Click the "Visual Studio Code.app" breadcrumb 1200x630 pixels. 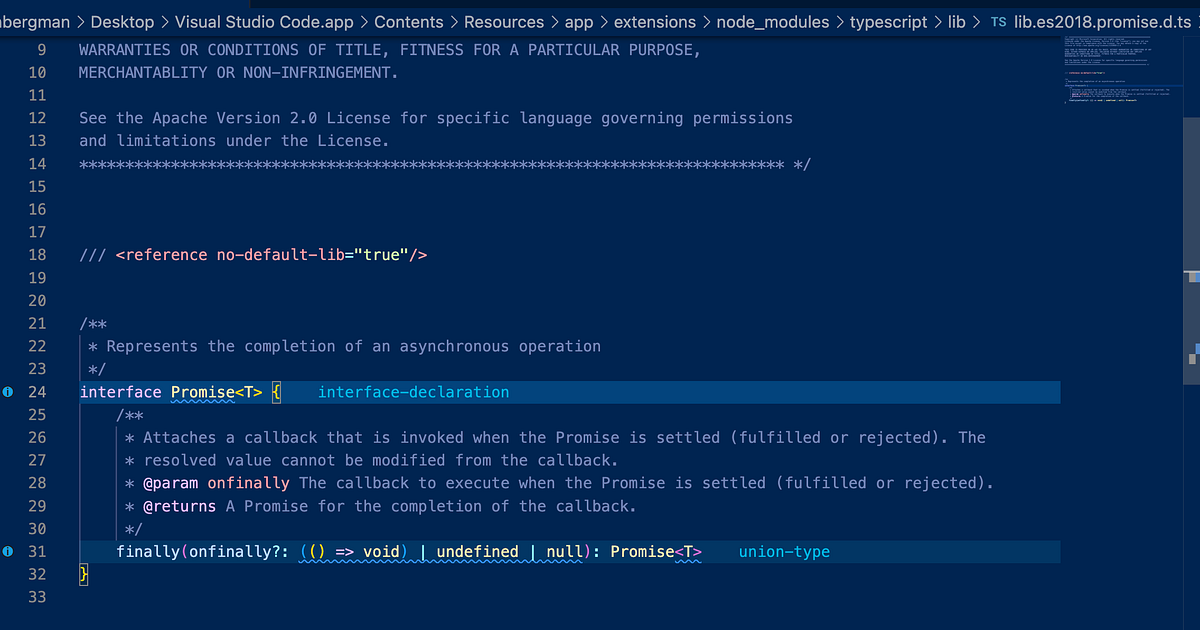[x=264, y=21]
